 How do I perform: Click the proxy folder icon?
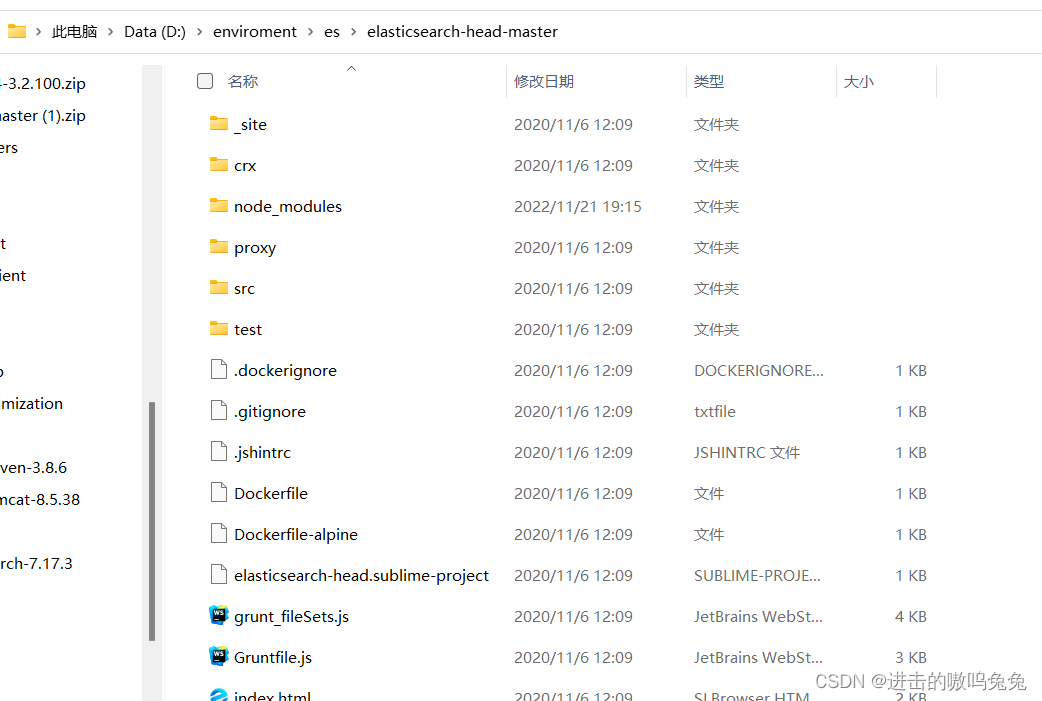[219, 247]
